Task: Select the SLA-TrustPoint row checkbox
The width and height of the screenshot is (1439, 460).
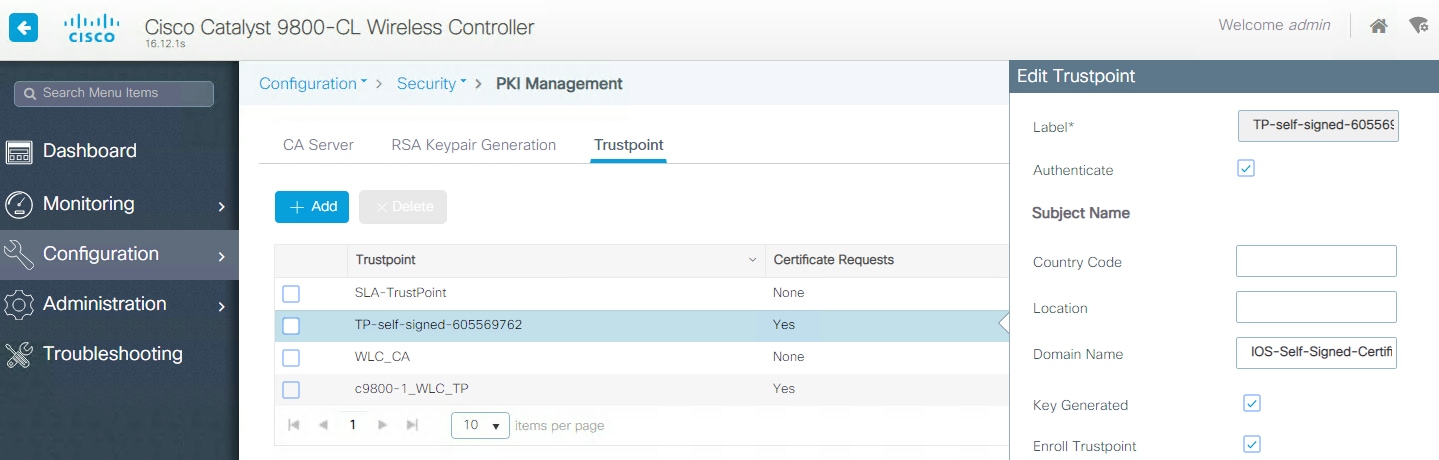Action: (291, 294)
